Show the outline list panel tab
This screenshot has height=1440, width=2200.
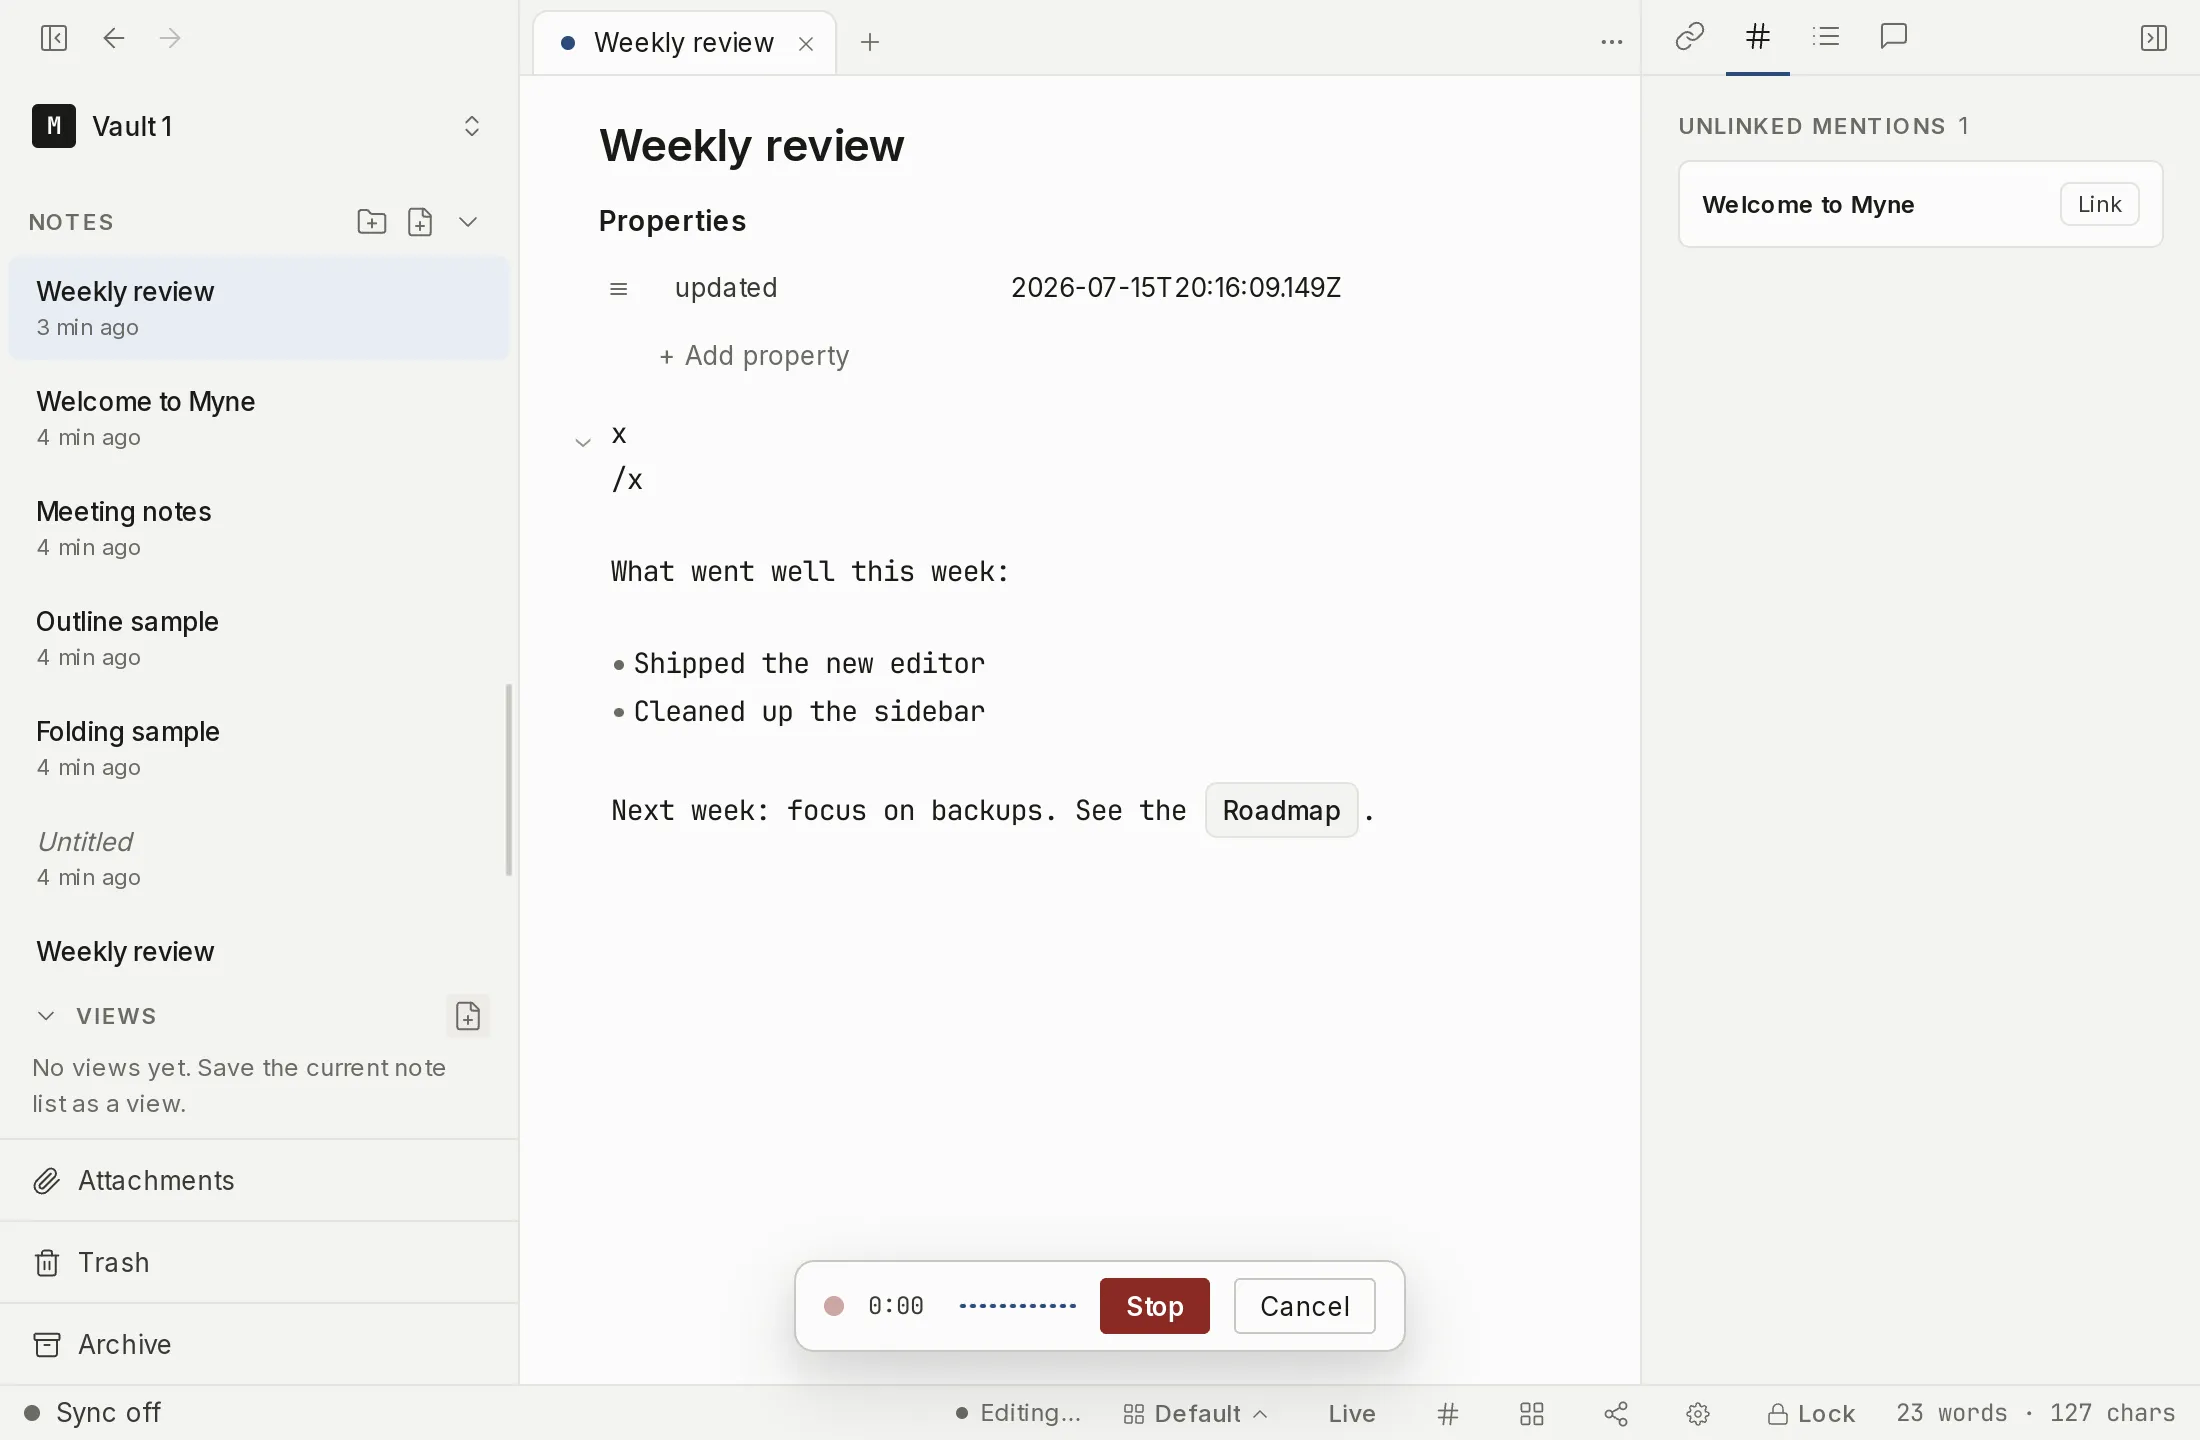1826,37
